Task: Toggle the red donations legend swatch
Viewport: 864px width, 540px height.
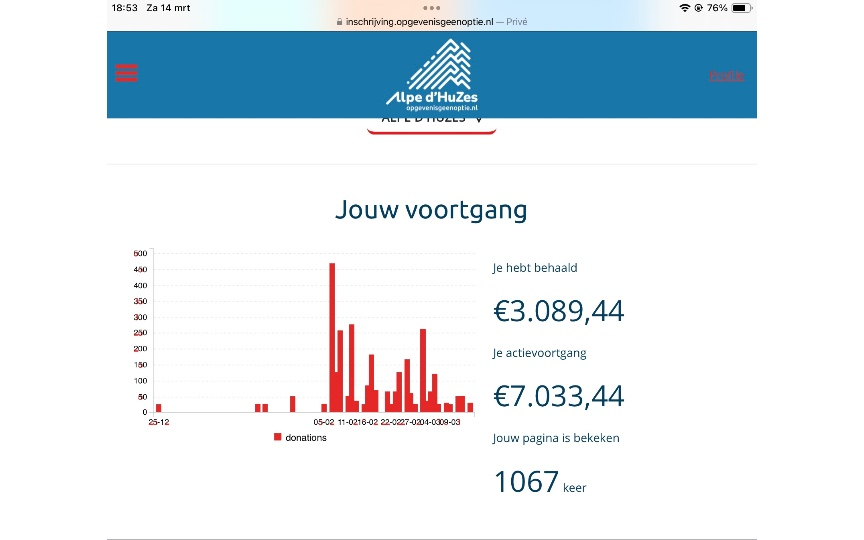Action: (277, 438)
